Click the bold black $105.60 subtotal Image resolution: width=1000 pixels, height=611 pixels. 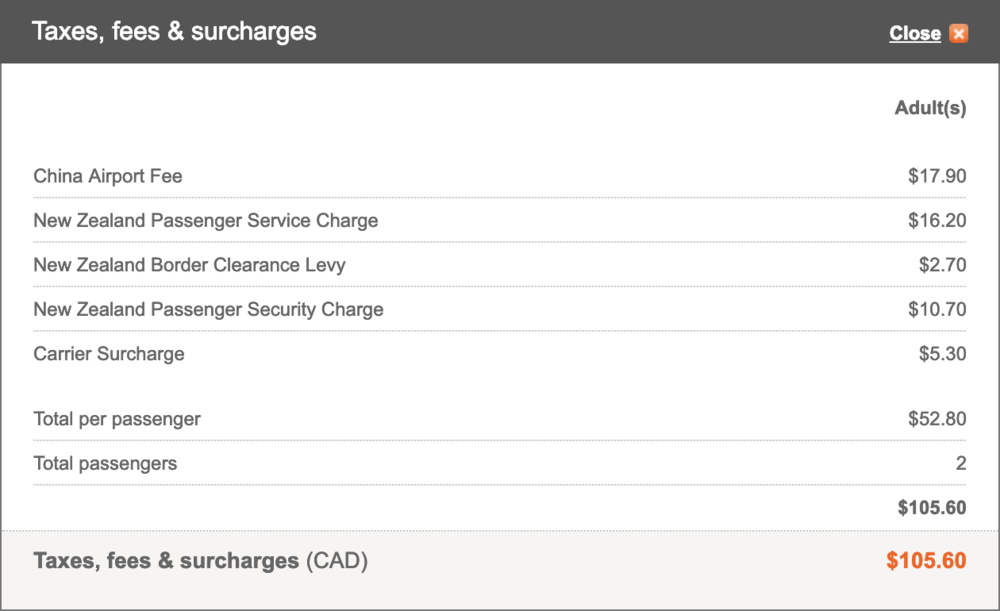tap(932, 508)
